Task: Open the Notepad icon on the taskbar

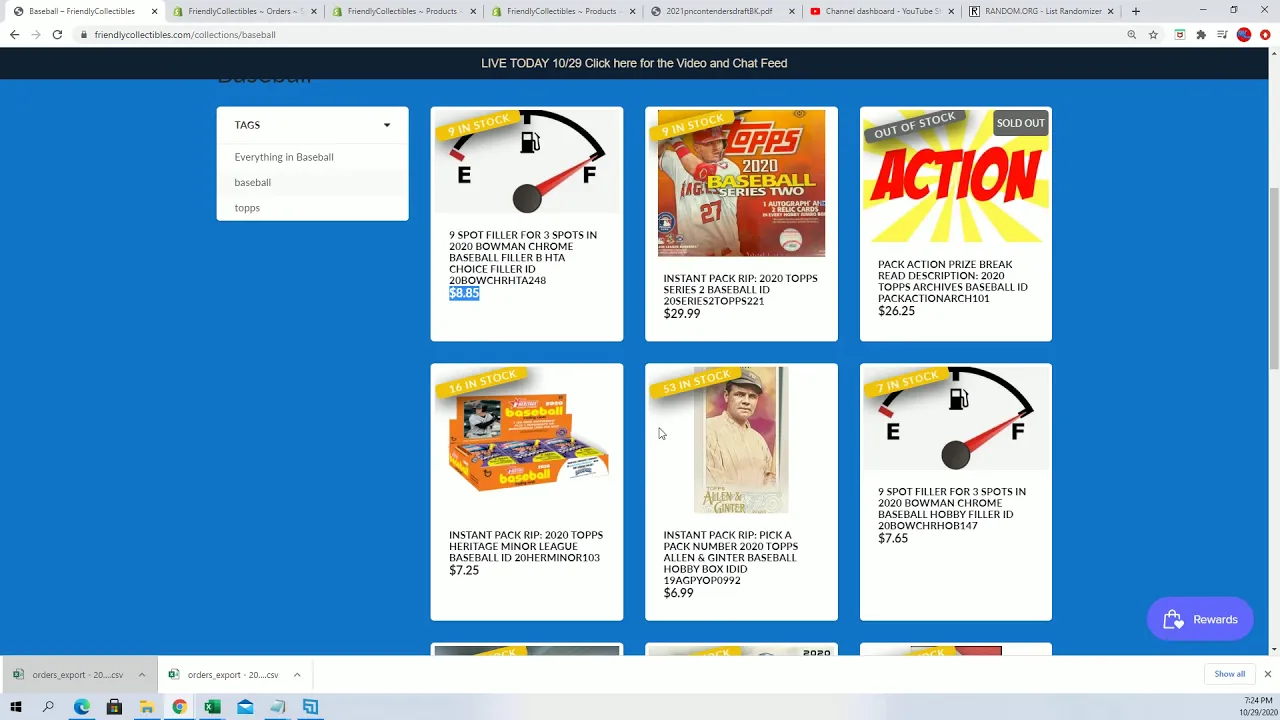Action: pyautogui.click(x=278, y=707)
